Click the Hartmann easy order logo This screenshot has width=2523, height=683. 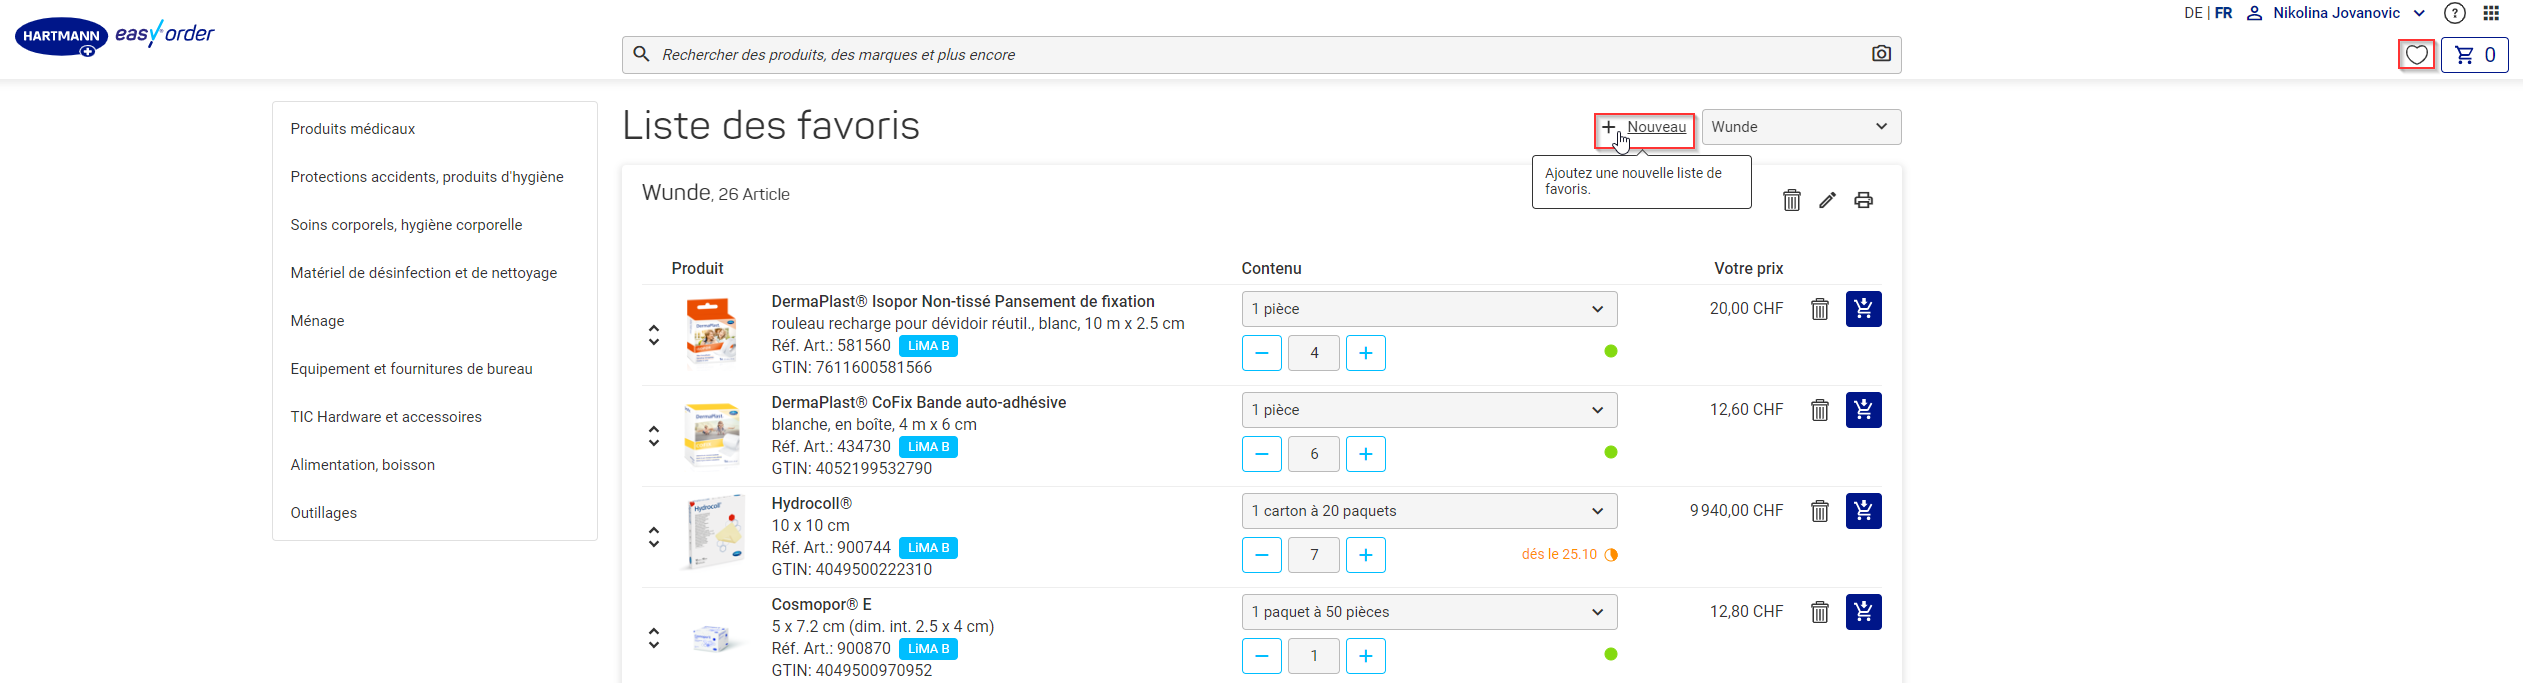point(114,36)
